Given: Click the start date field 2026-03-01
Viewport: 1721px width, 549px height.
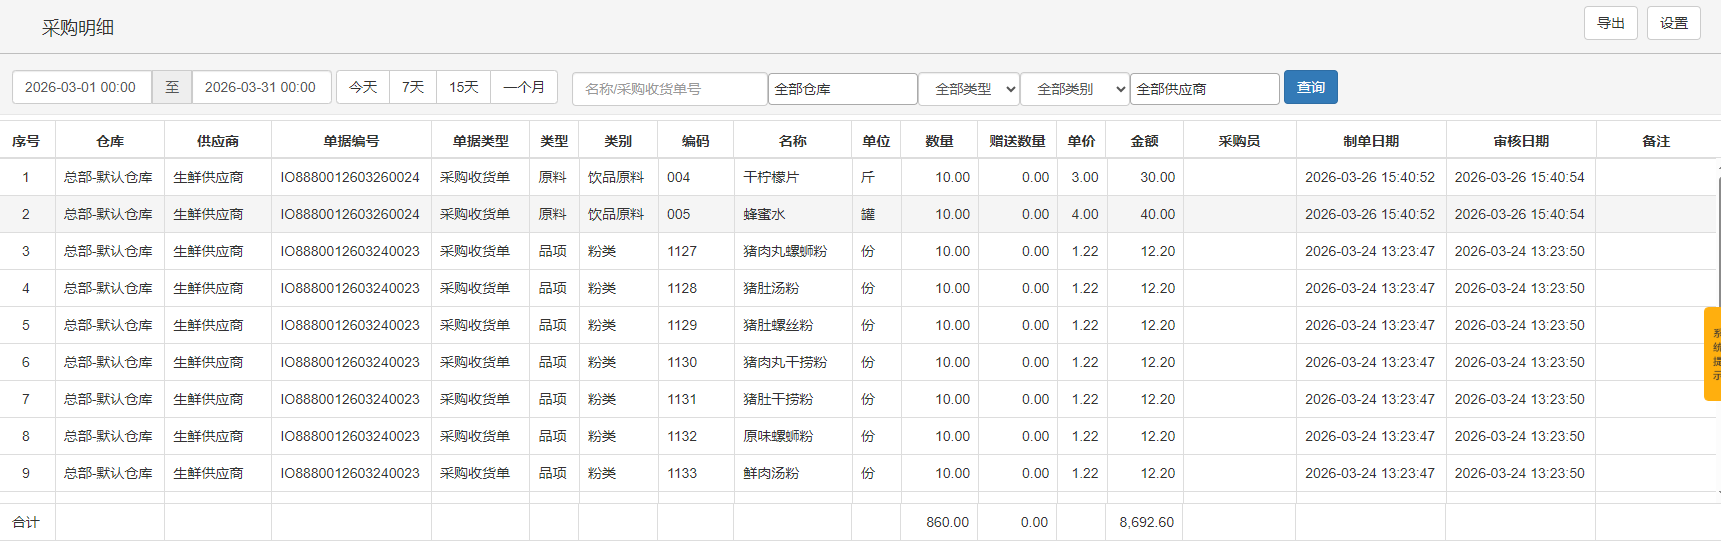Looking at the screenshot, I should pos(81,87).
